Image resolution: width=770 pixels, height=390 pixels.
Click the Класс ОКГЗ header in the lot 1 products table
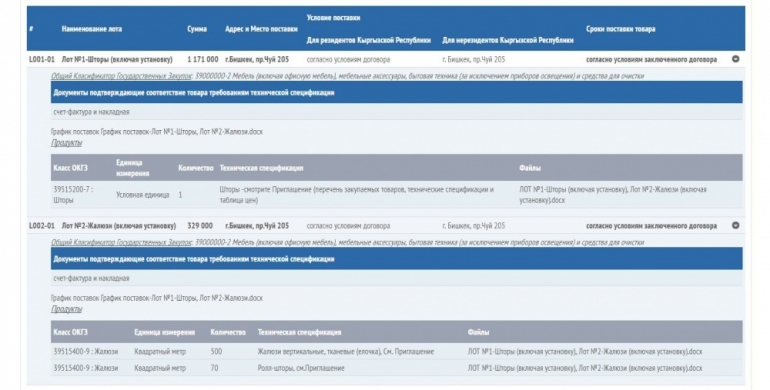click(71, 168)
